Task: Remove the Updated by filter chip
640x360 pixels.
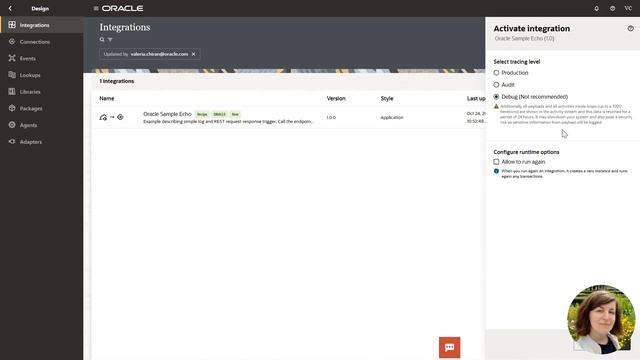Action: (193, 54)
